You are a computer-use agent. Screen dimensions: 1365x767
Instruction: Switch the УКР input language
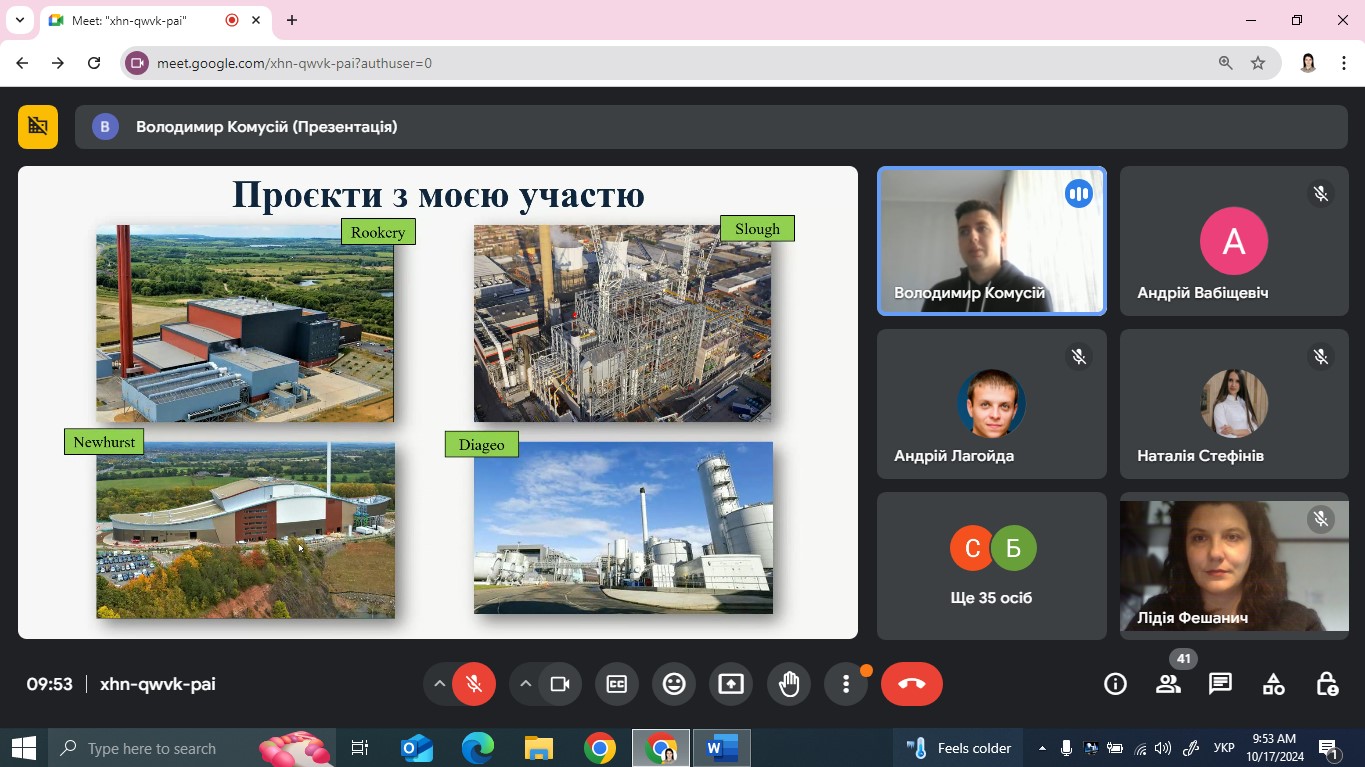pyautogui.click(x=1223, y=748)
